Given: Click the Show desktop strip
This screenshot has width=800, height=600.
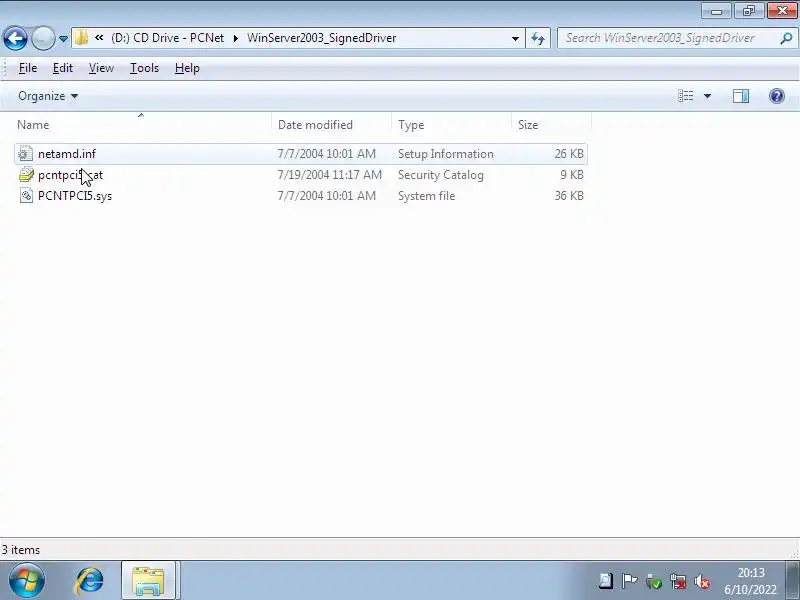Looking at the screenshot, I should tap(792, 581).
